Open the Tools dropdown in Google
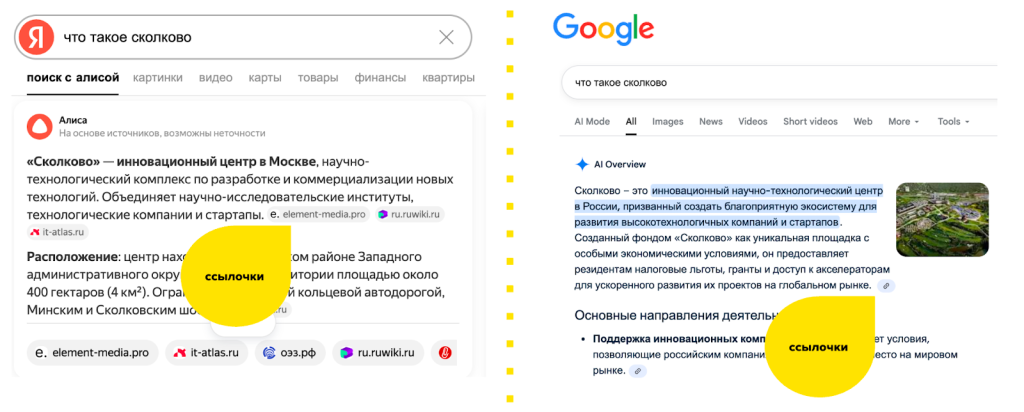This screenshot has height=412, width=1024. pos(953,122)
